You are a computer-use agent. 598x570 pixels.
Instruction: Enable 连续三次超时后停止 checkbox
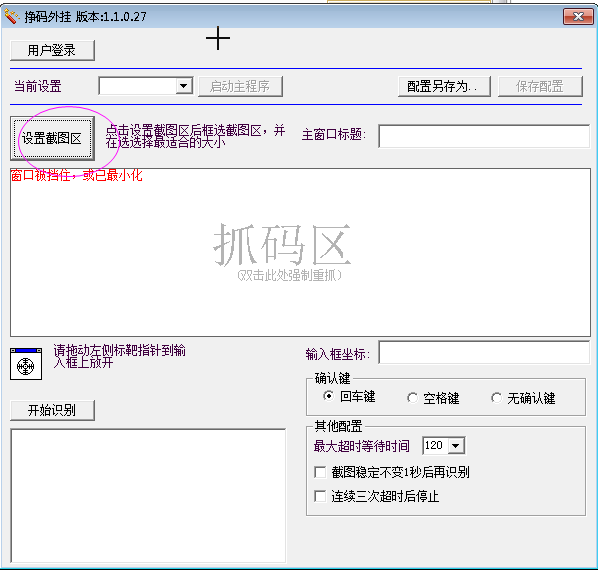[x=320, y=496]
